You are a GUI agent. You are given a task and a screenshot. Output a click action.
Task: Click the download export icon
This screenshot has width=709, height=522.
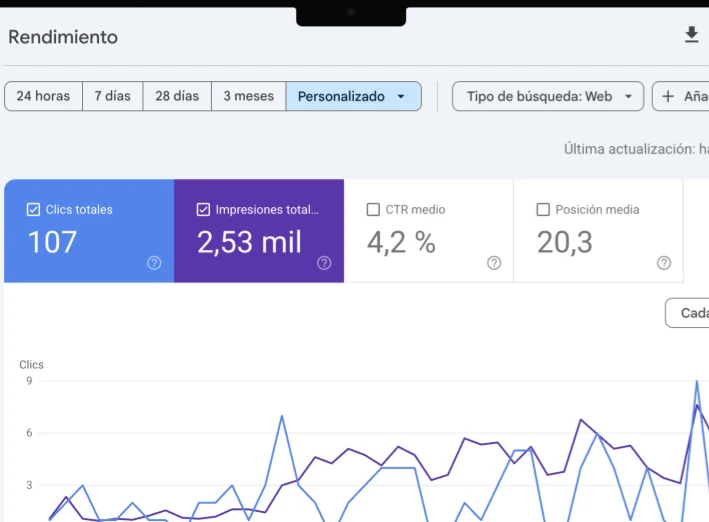[691, 35]
